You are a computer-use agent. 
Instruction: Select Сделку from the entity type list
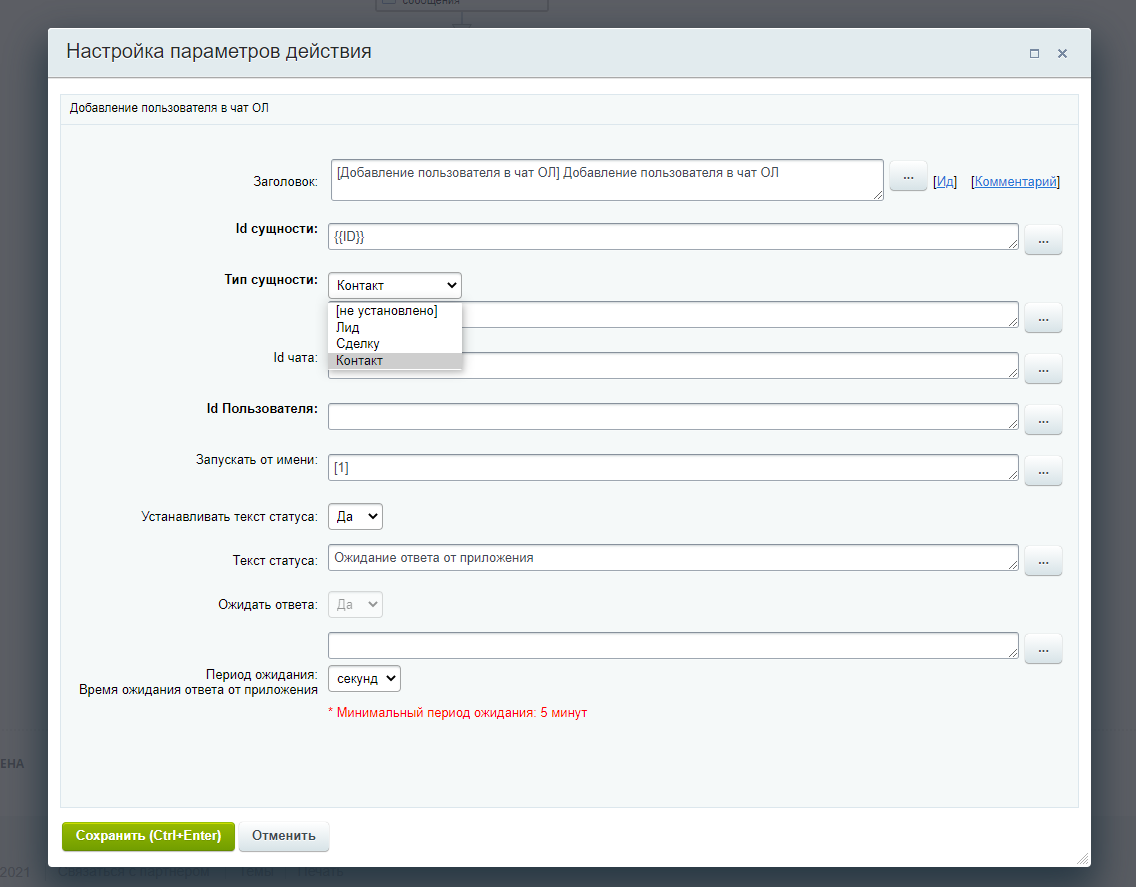(358, 344)
